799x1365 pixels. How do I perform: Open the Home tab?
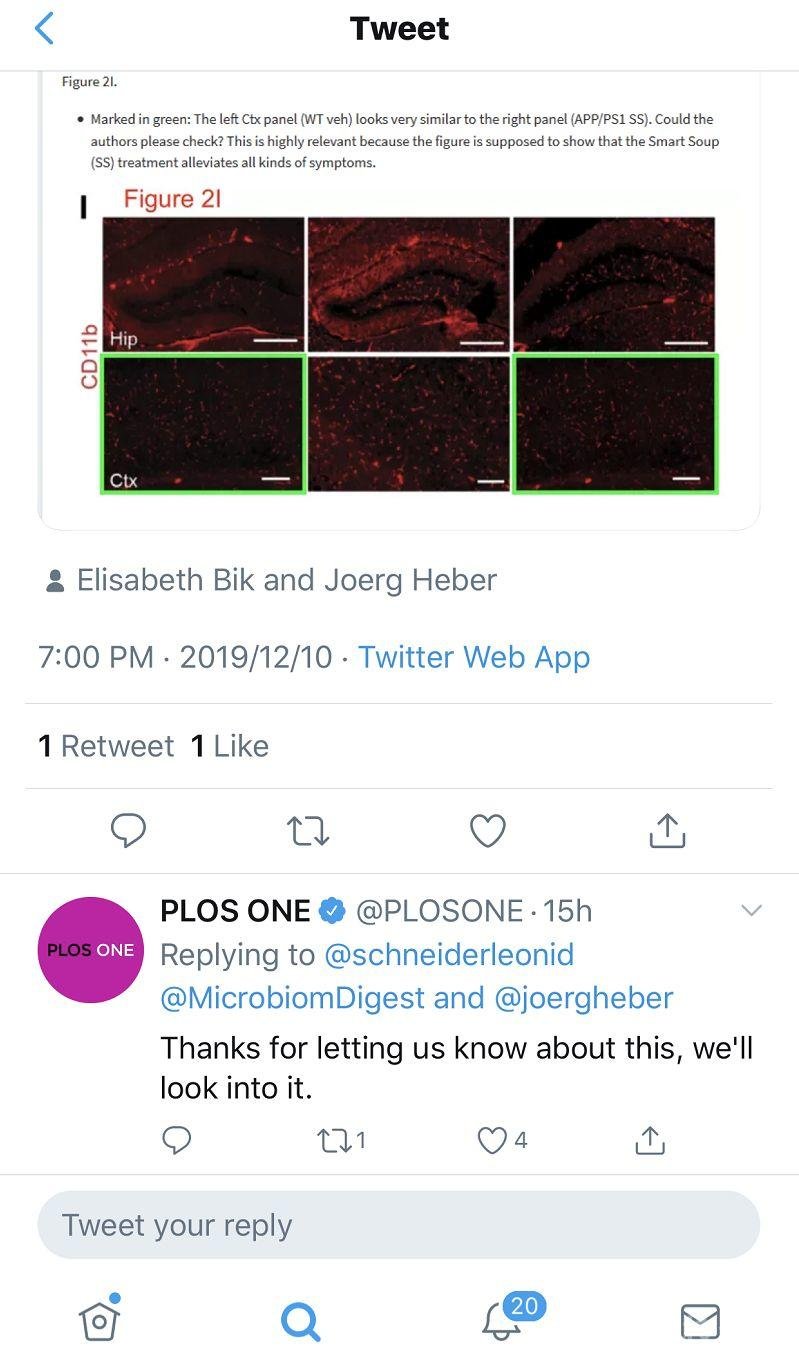coord(100,1320)
